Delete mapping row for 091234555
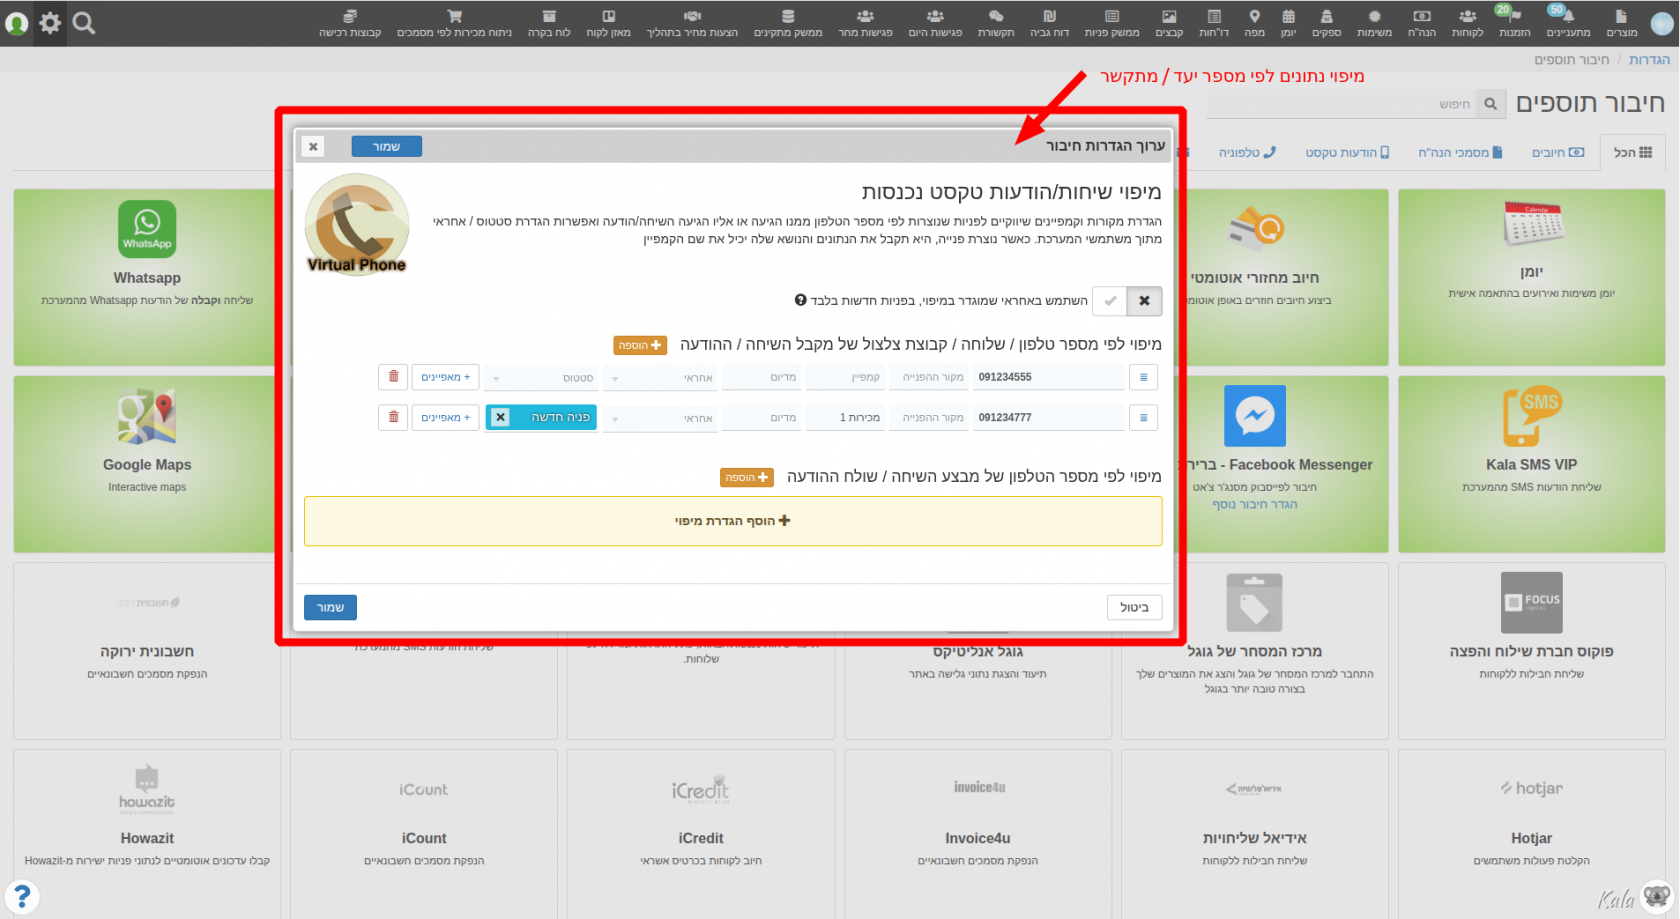The image size is (1680, 919). 393,377
